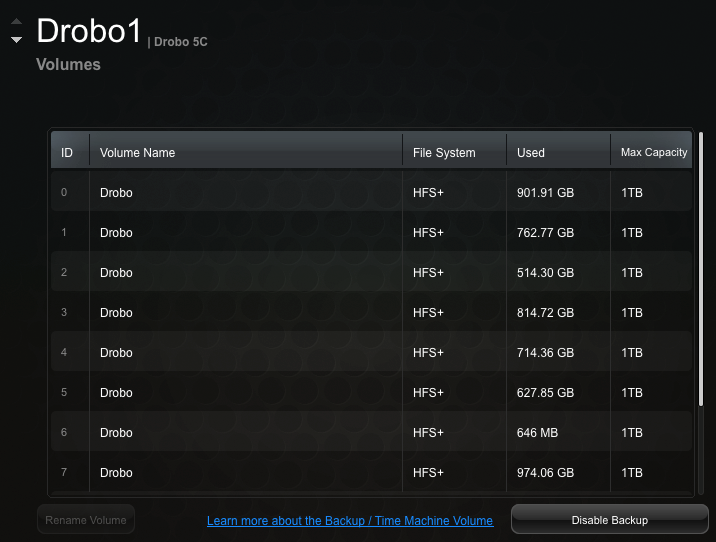Click the down arrow beside Drobo1
The image size is (716, 542).
click(16, 40)
